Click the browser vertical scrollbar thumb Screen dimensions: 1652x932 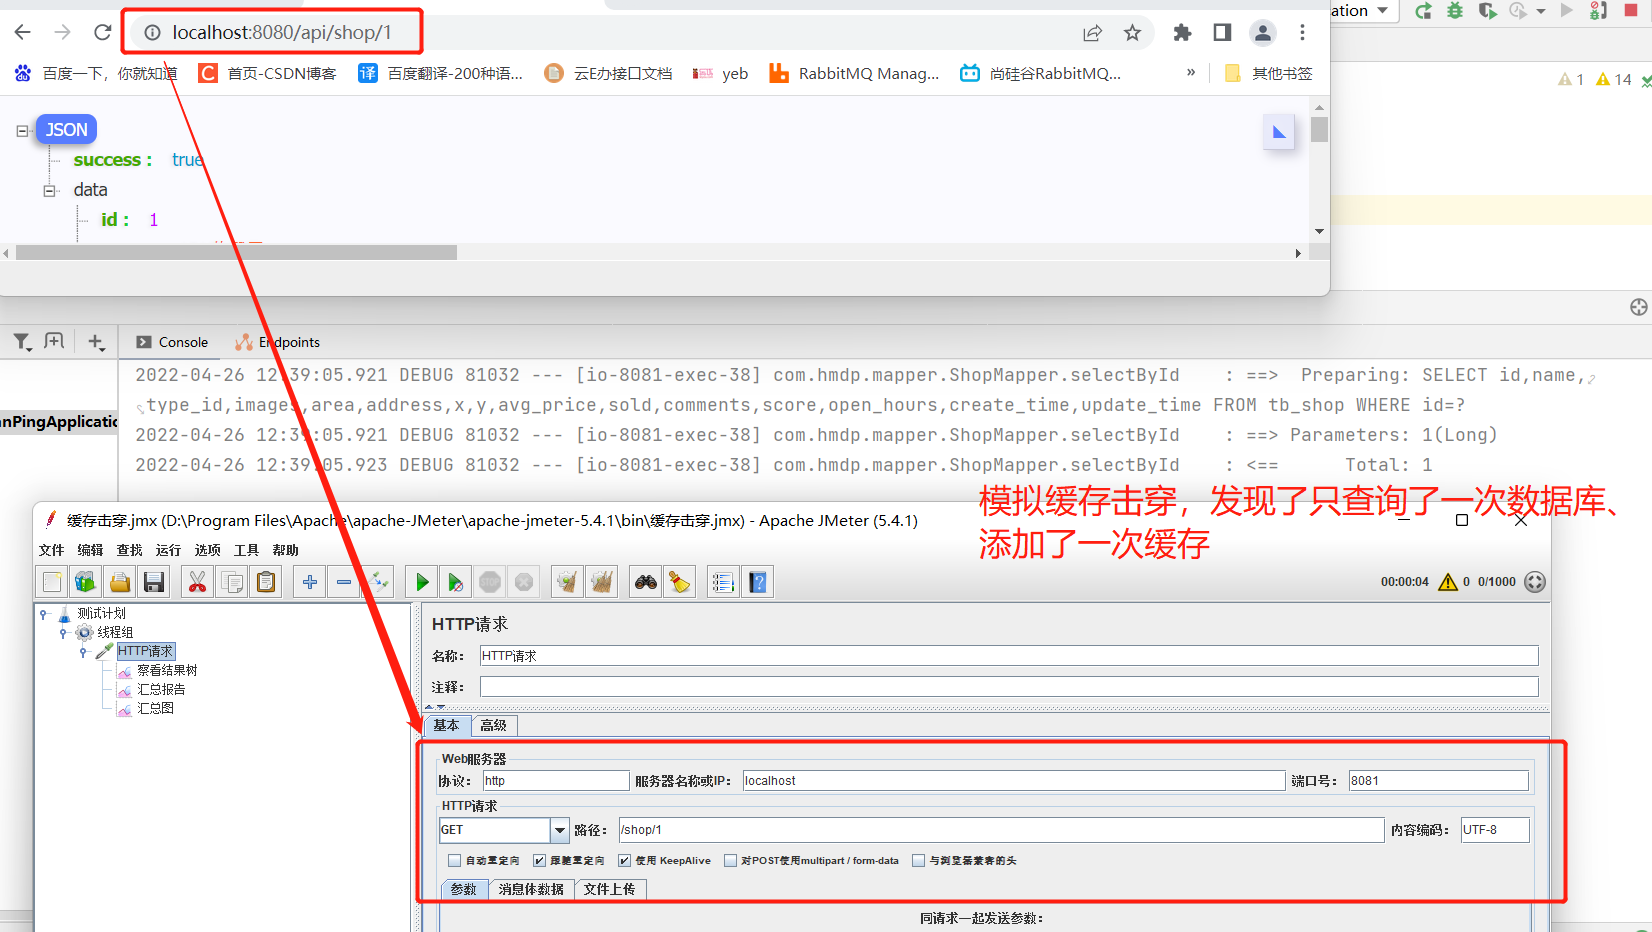[x=1320, y=130]
